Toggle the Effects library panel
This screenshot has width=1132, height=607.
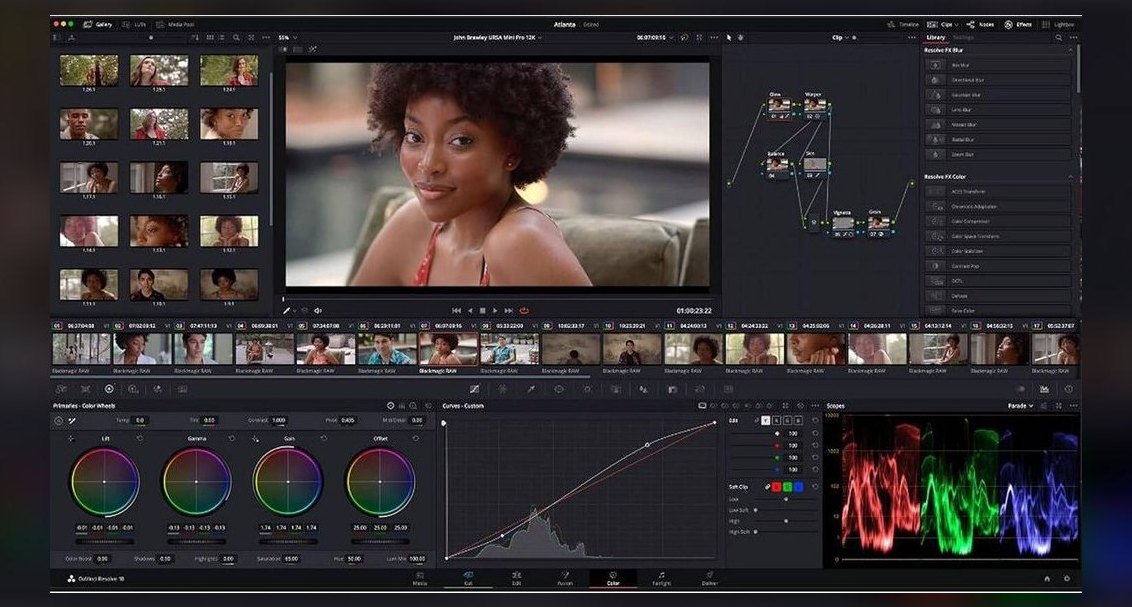[1018, 24]
